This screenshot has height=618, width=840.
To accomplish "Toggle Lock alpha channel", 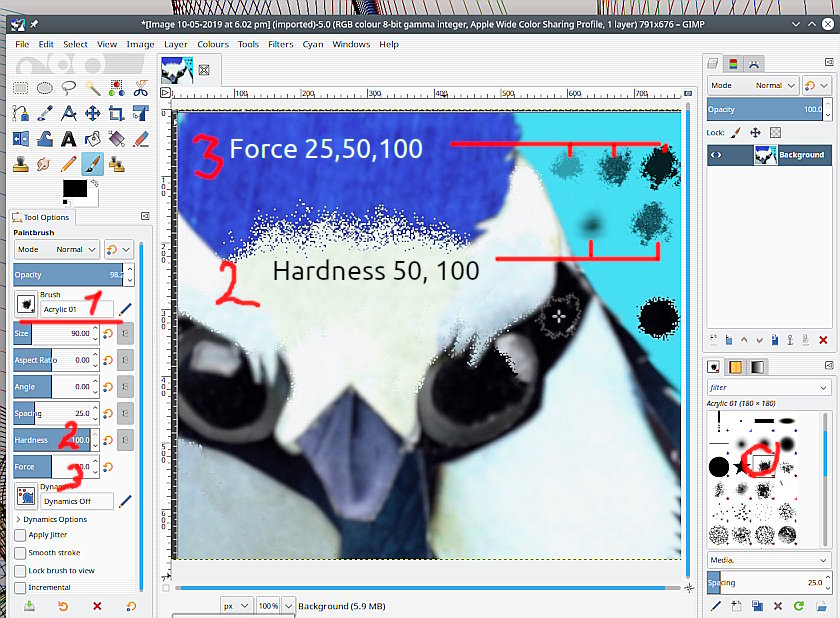I will pos(775,132).
